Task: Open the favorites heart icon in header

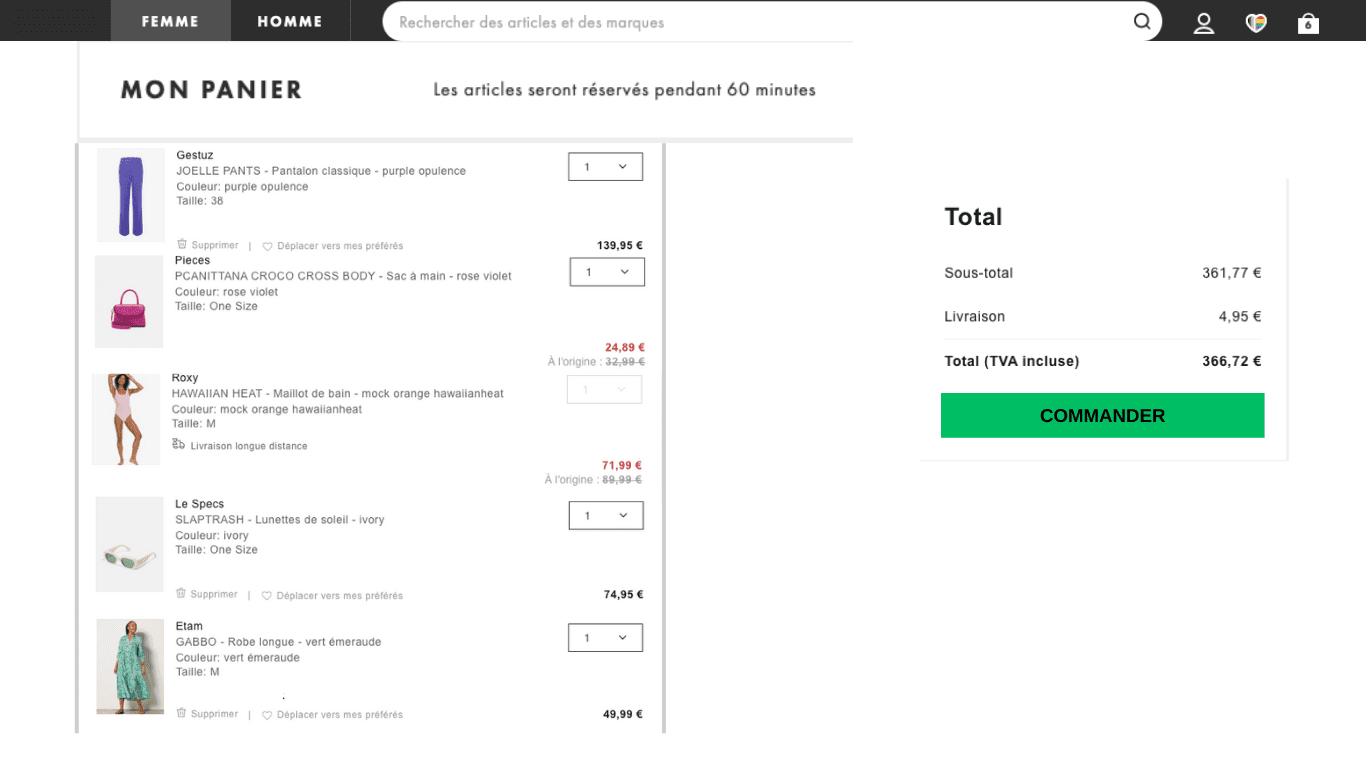Action: (x=1256, y=23)
